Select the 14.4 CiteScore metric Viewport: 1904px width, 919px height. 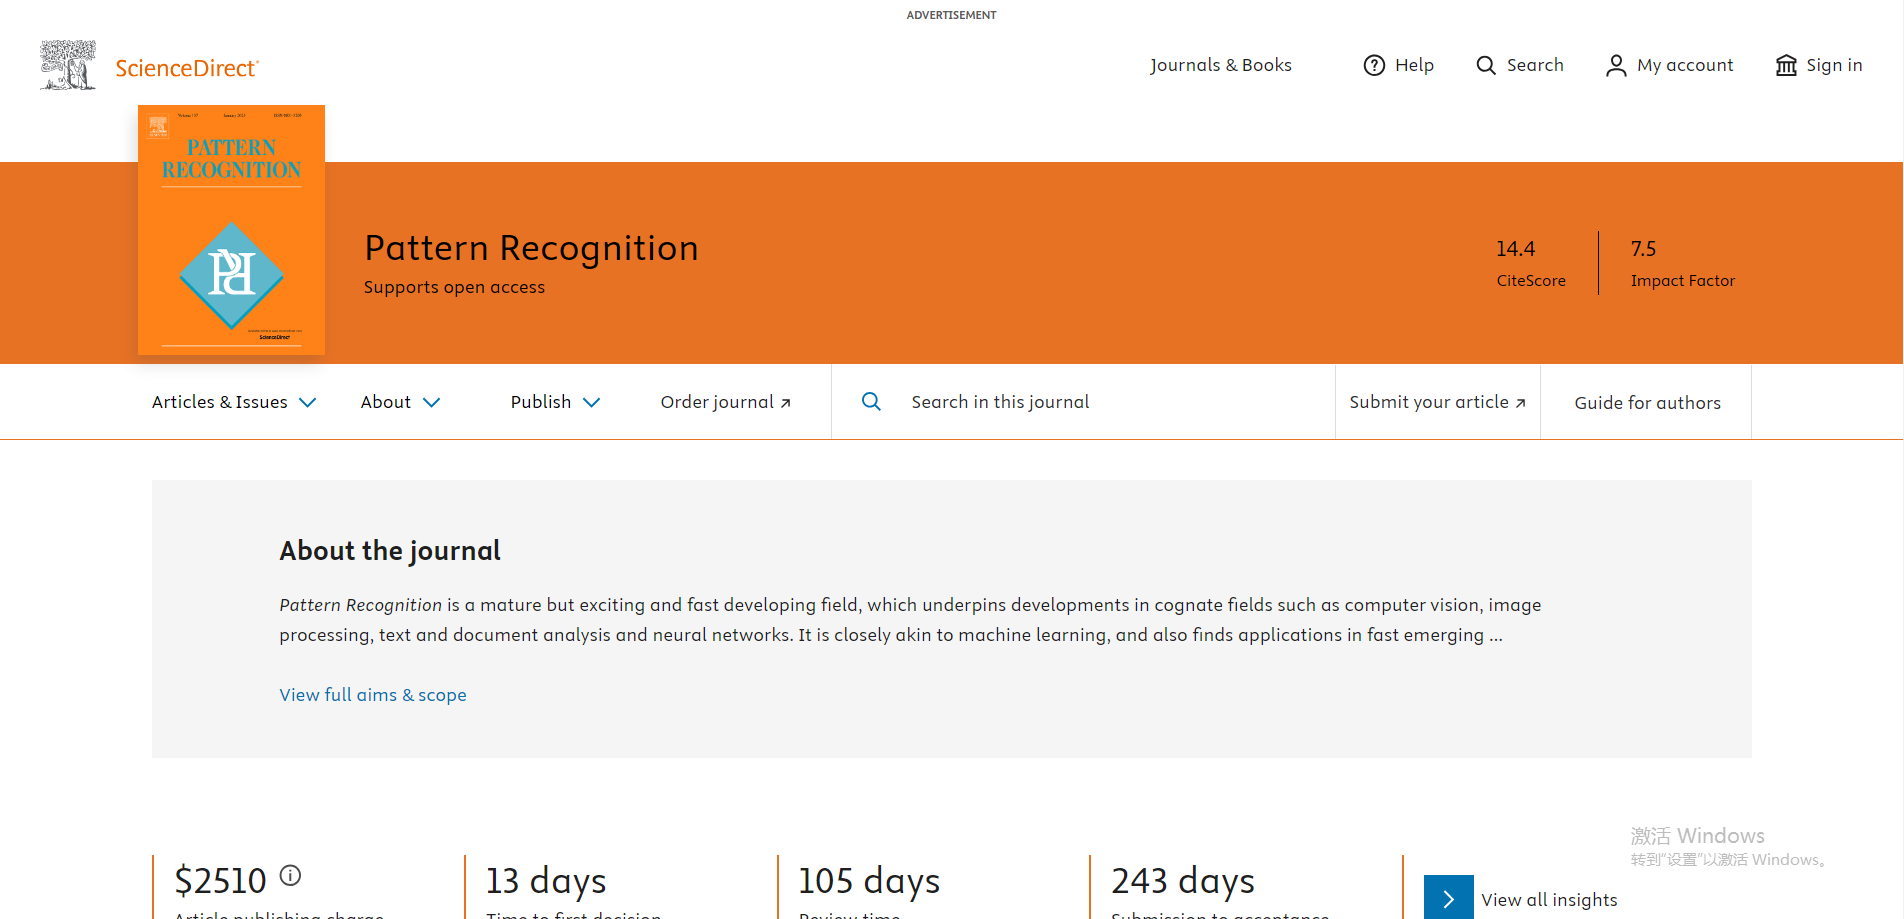[1531, 263]
